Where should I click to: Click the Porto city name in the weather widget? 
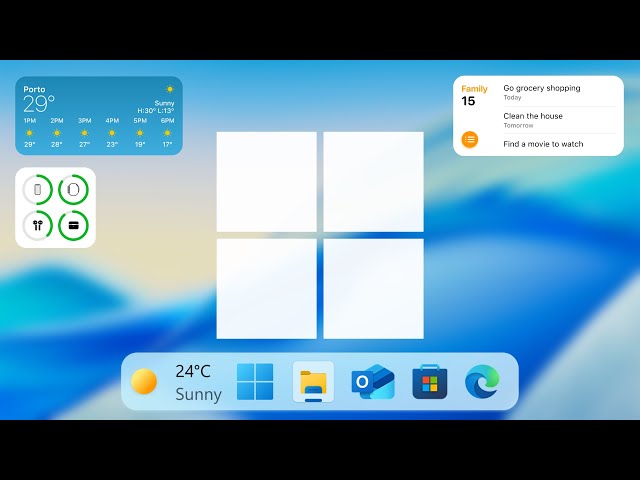tap(34, 89)
